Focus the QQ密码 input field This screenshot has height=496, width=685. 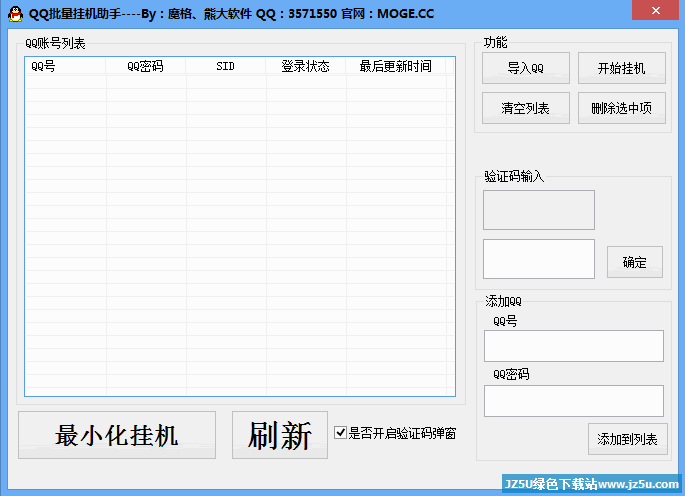click(574, 401)
